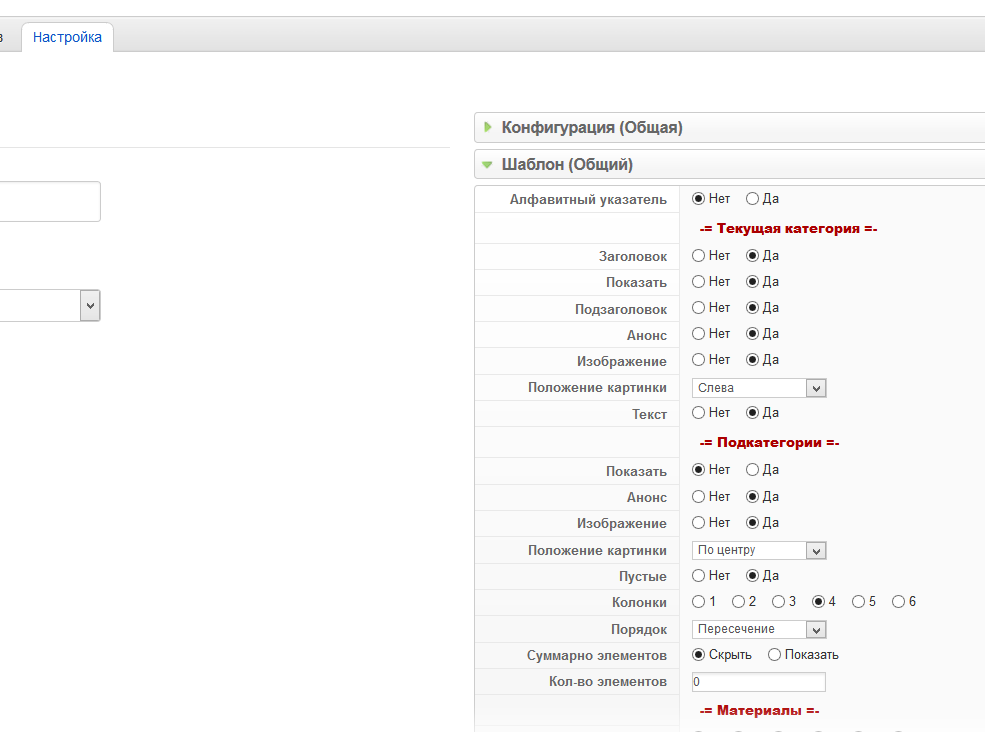The image size is (985, 732).
Task: Set Подзаголовок option to Нет
Action: click(698, 308)
